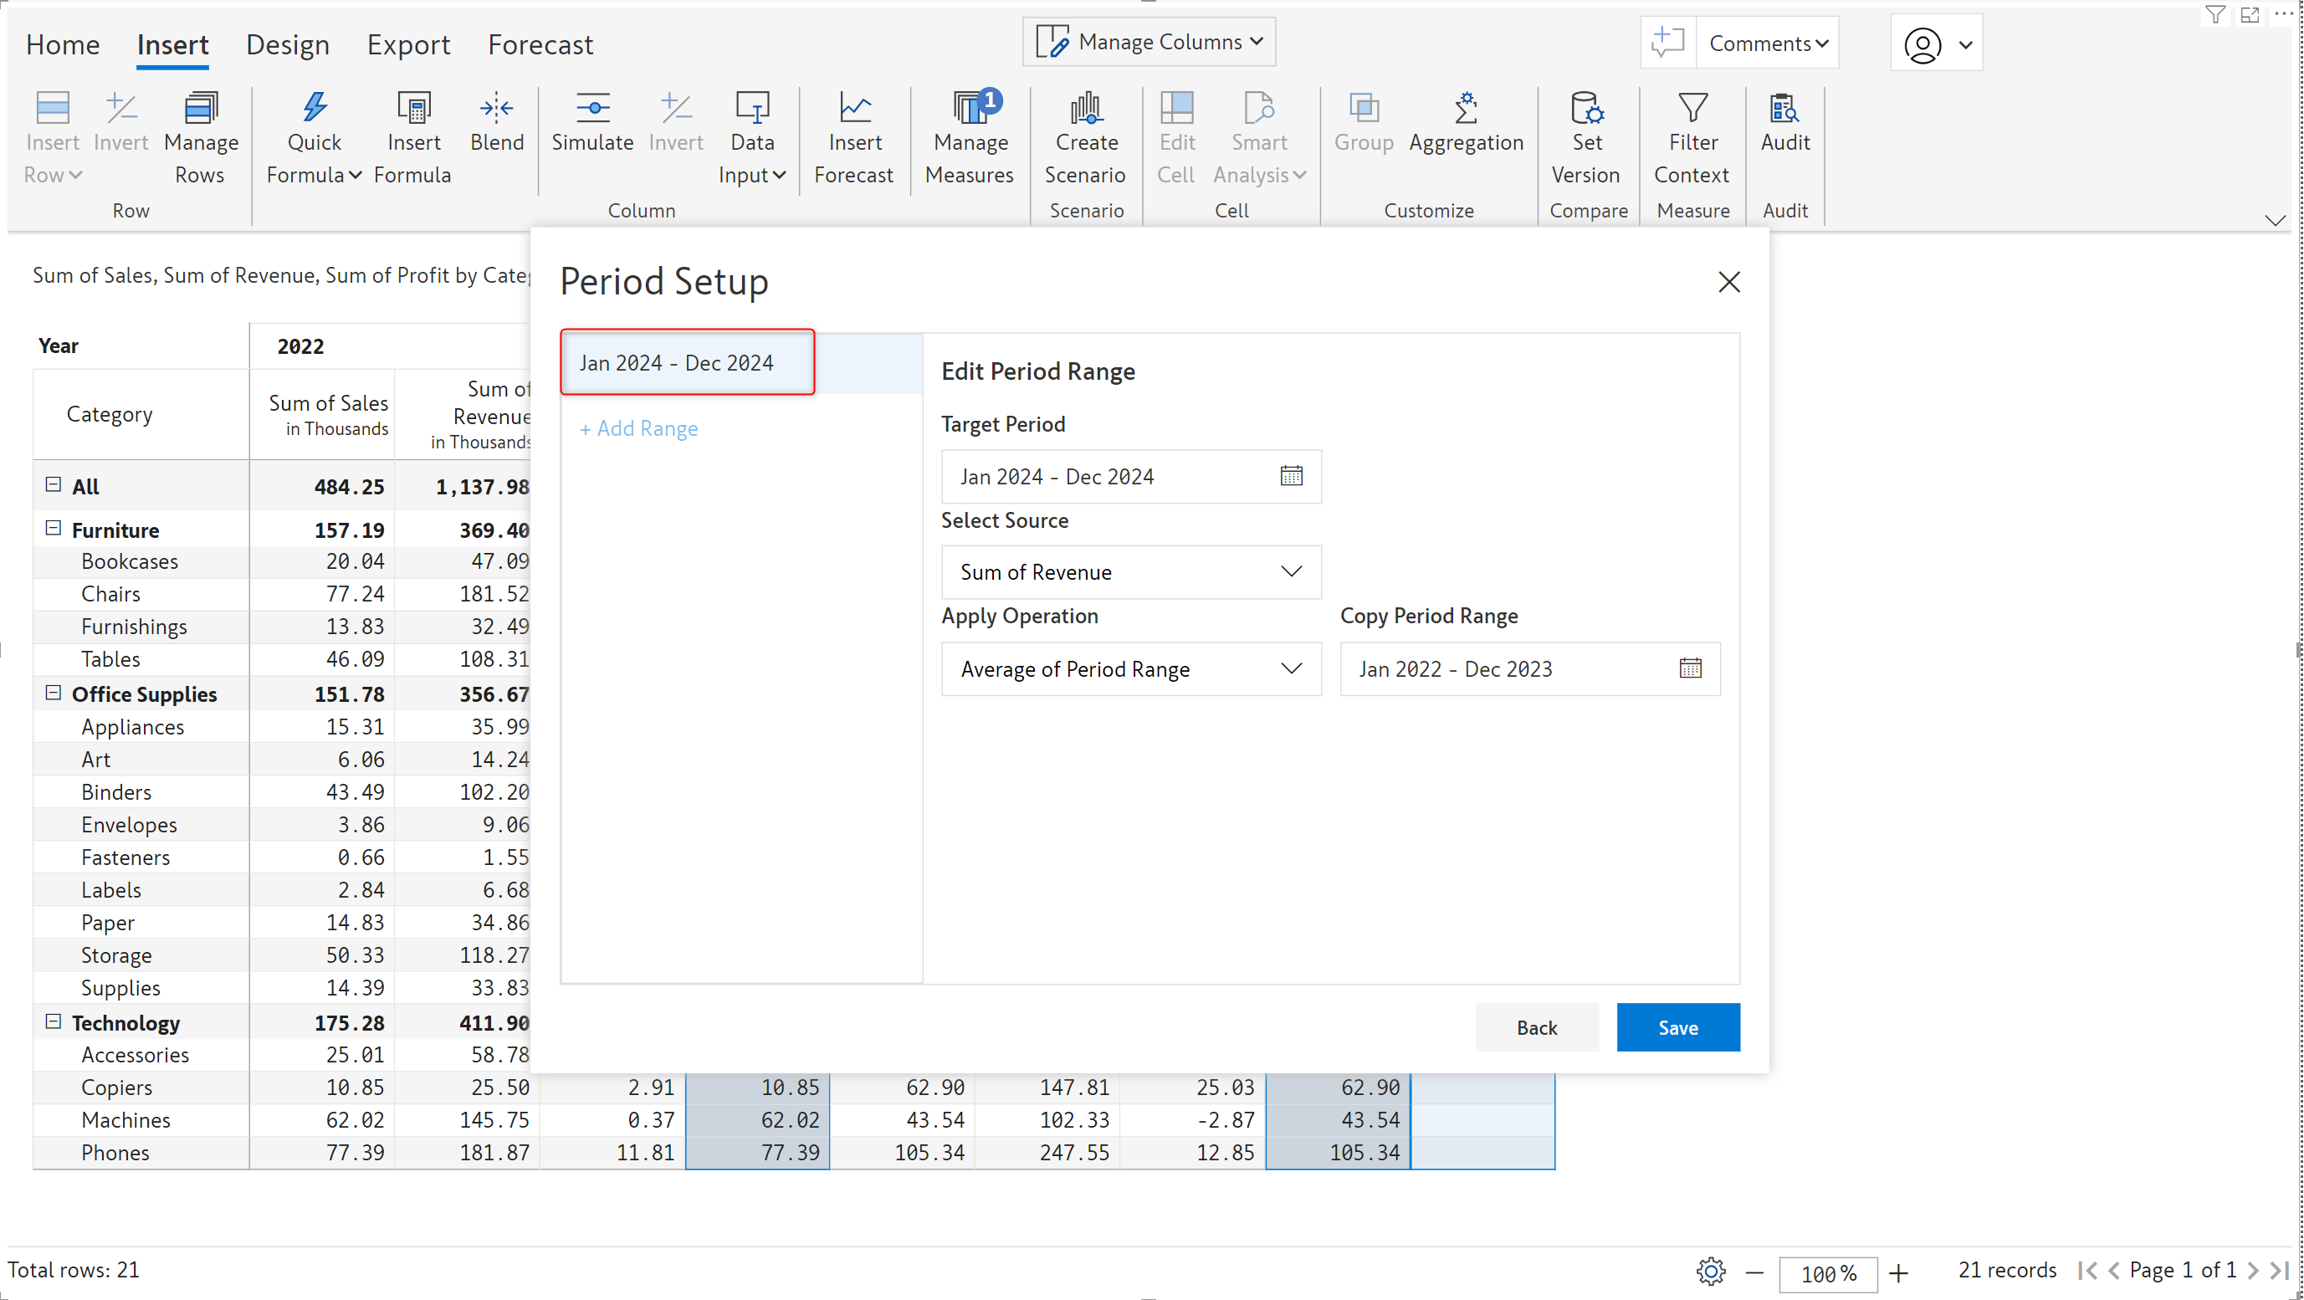Screen dimensions: 2304x1300
Task: Click the Add Range link
Action: click(x=638, y=428)
